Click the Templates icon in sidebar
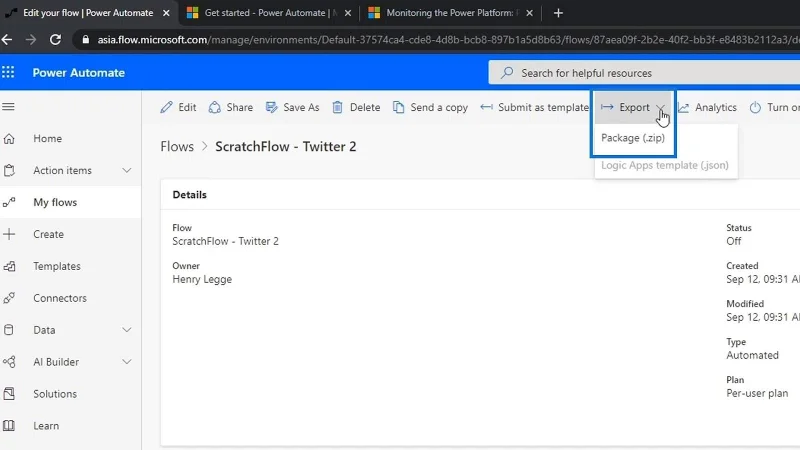Screen dimensions: 800x450 tap(9, 266)
